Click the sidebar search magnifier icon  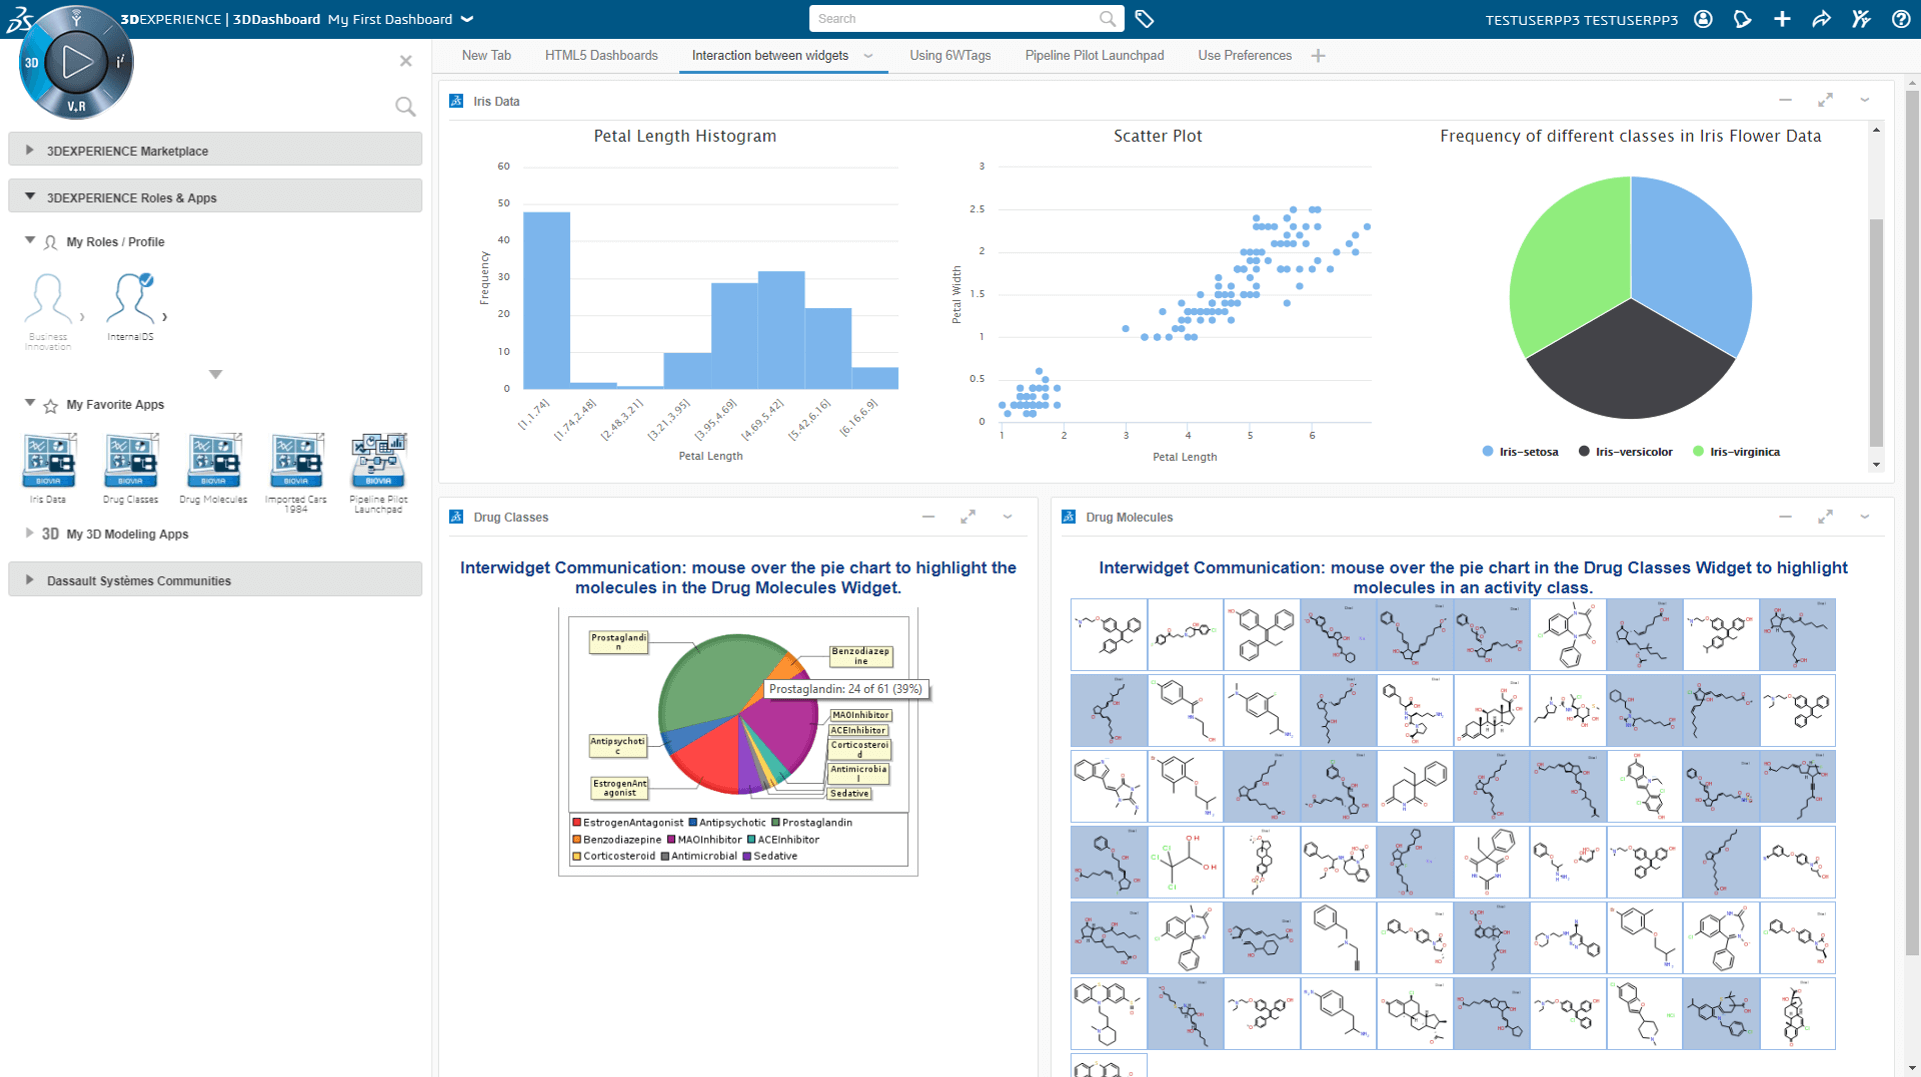[405, 107]
